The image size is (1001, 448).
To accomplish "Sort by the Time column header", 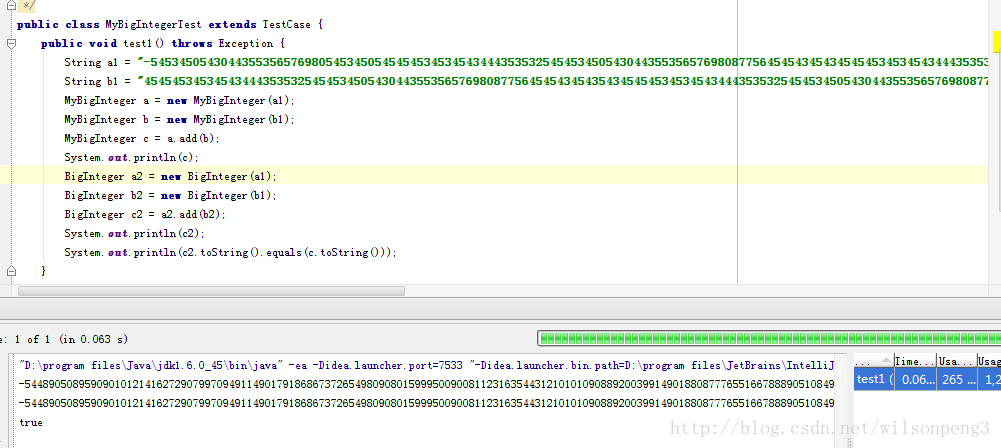I will tap(915, 361).
